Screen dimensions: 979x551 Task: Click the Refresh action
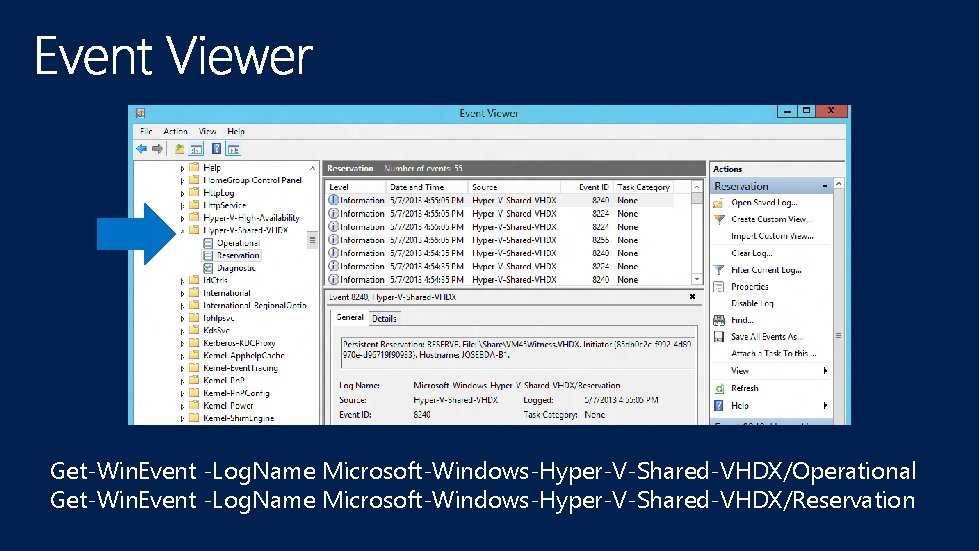click(x=745, y=388)
